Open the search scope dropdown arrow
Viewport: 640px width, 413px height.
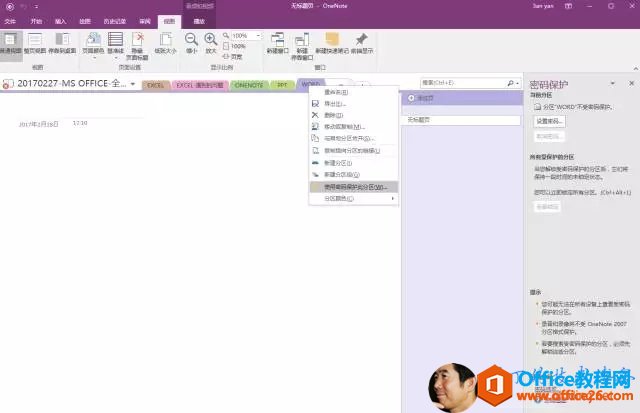click(x=518, y=83)
